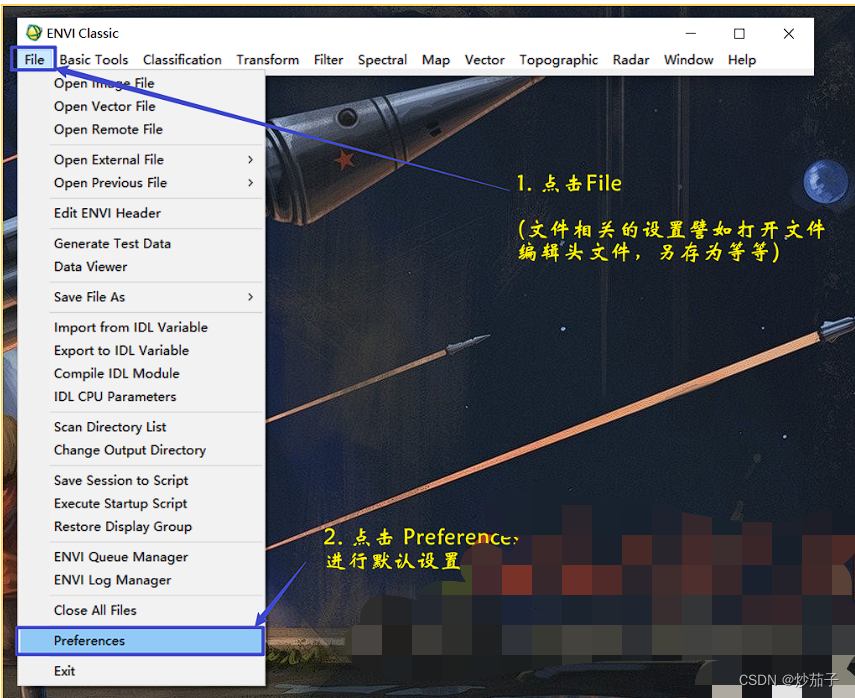
Task: Choose Generate Test Data
Action: click(141, 244)
